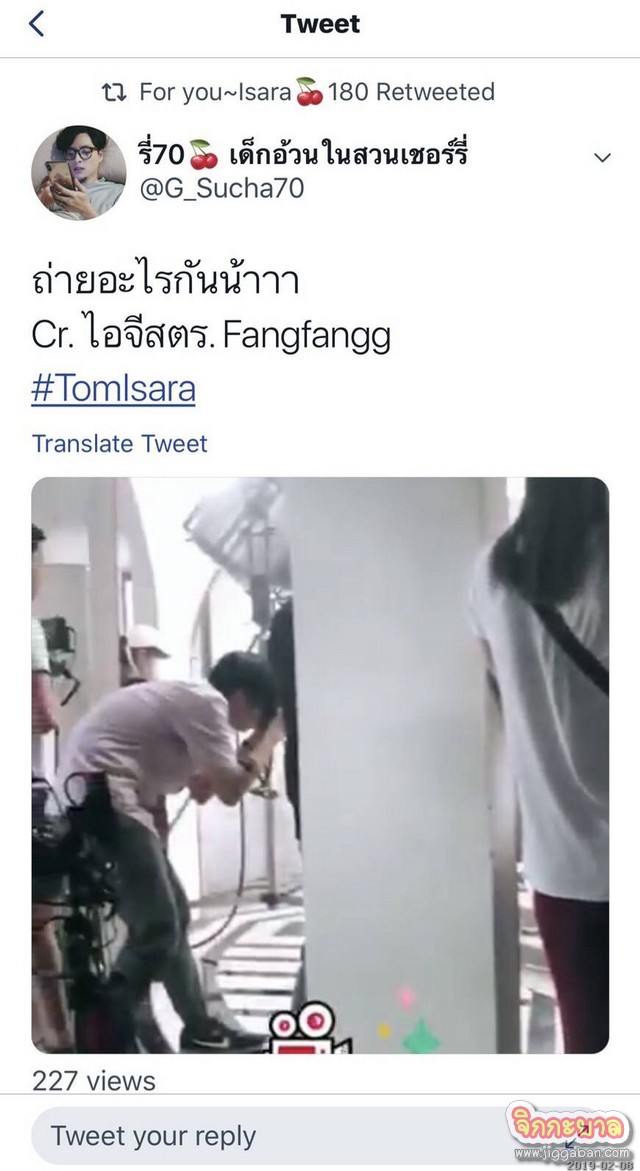Open the author's Thai display name

click(303, 155)
